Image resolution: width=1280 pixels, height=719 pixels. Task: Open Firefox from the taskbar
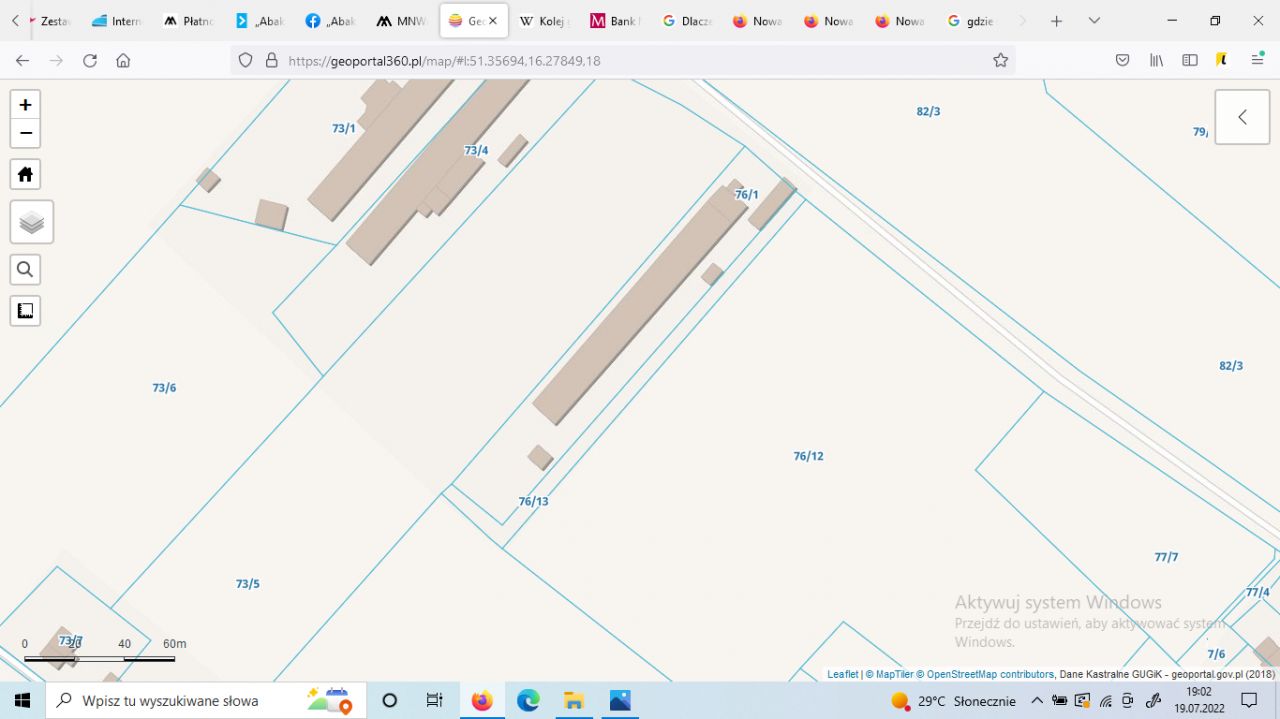tap(482, 701)
